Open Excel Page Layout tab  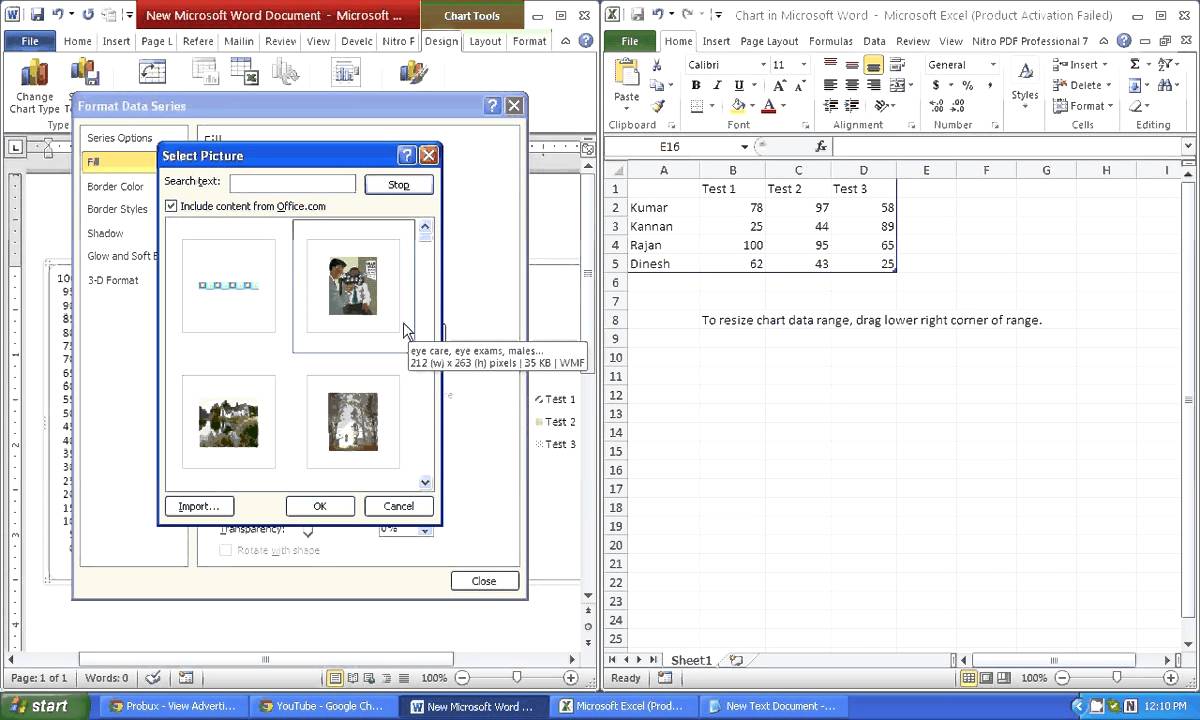pos(769,41)
